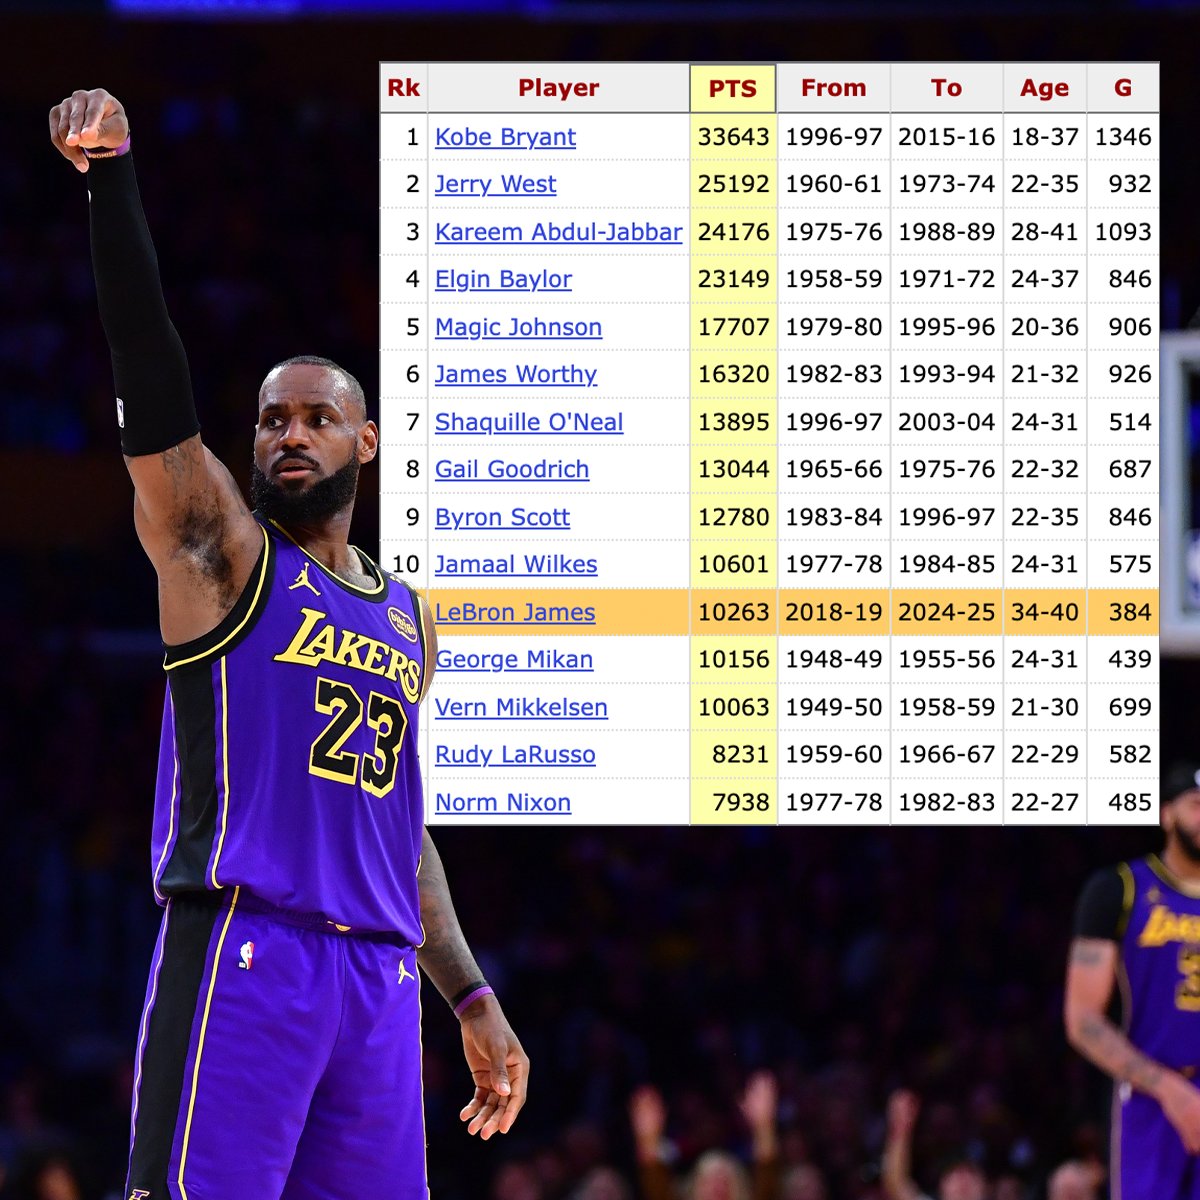Open Kareem Abdul-Jabbar's player page
Screen dimensions: 1200x1200
(x=558, y=232)
